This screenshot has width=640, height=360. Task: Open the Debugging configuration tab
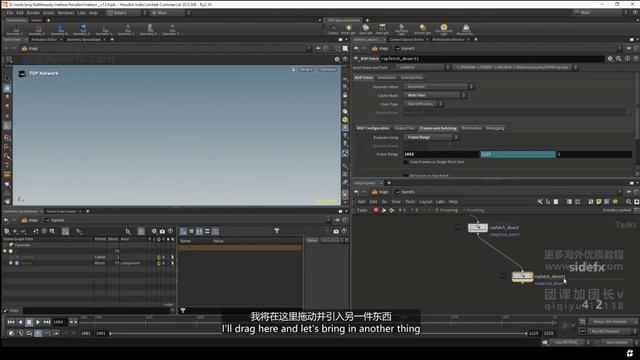495,128
